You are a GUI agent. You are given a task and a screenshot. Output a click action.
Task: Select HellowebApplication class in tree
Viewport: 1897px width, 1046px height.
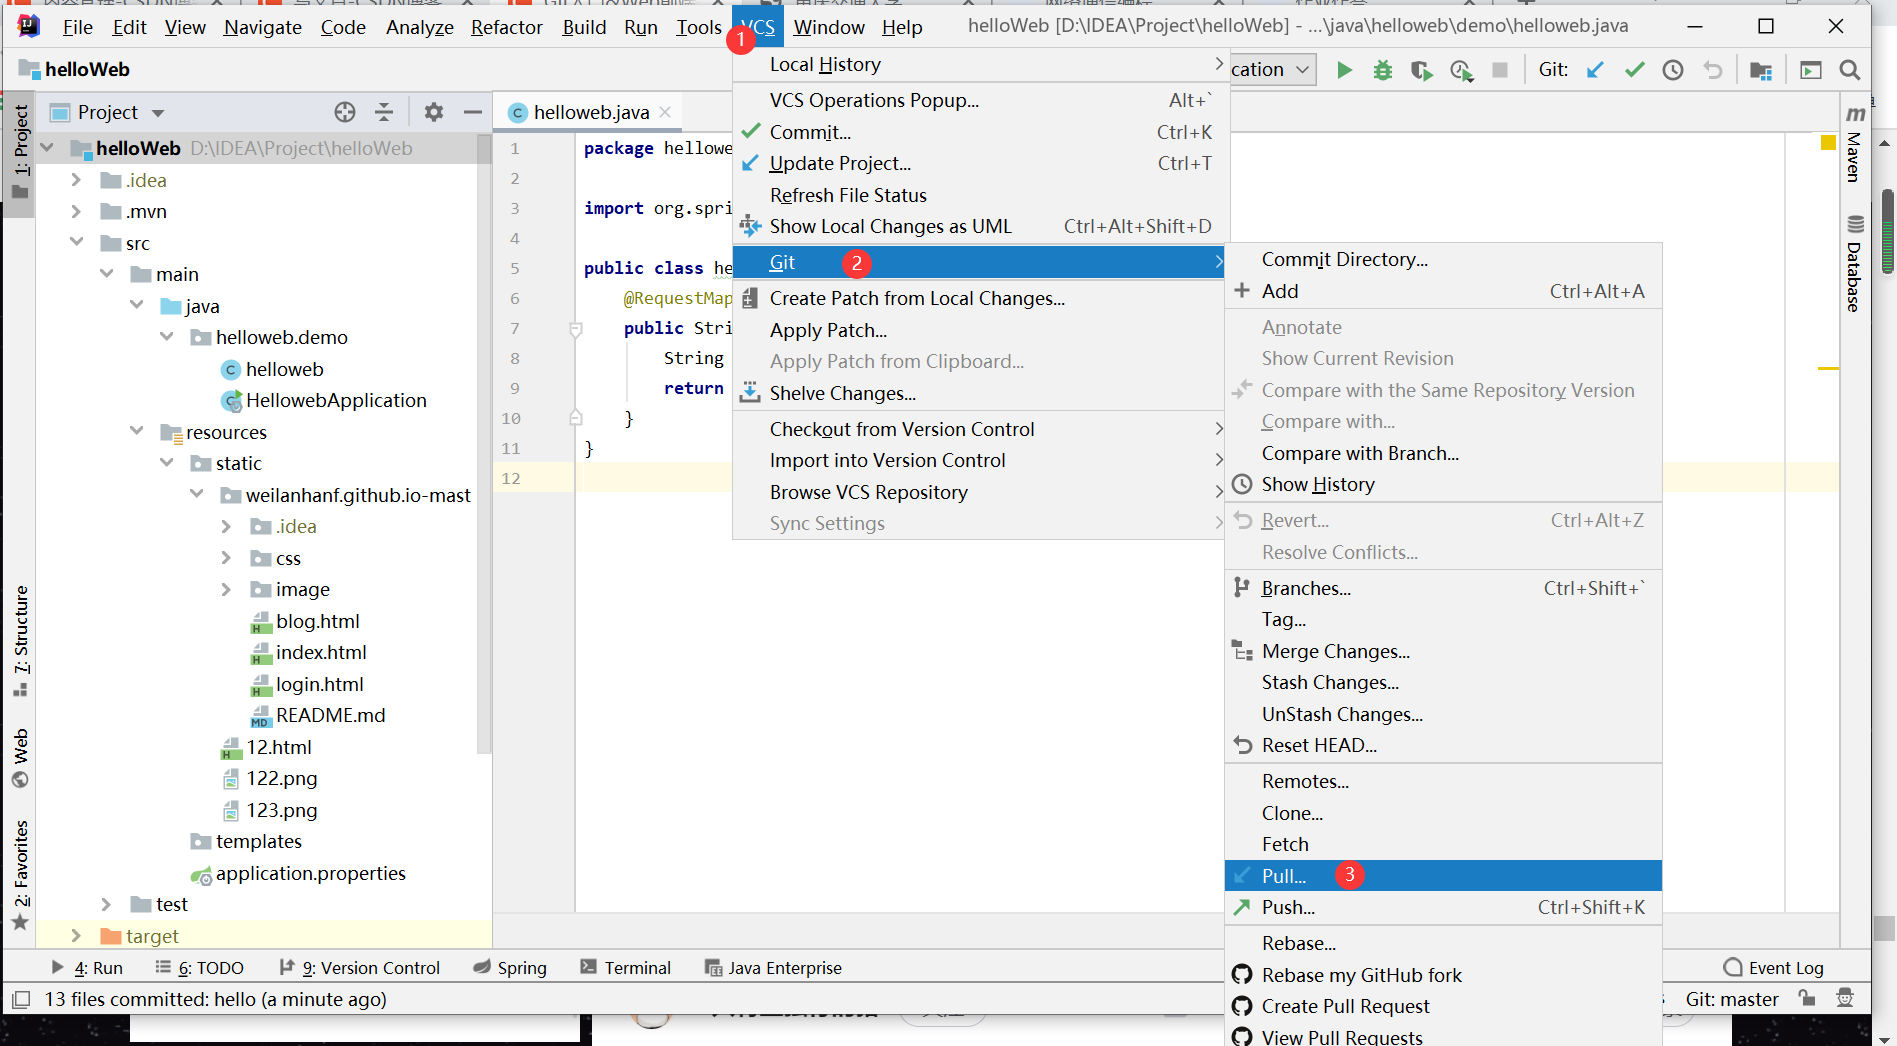[336, 400]
